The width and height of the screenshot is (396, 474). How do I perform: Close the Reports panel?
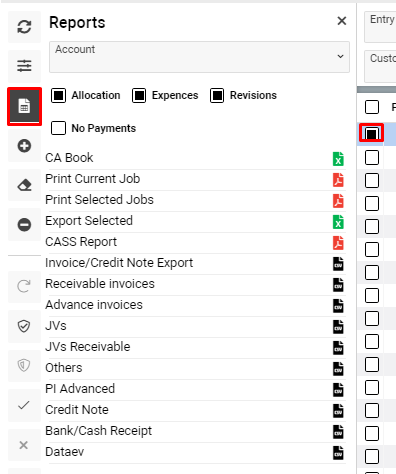(x=342, y=21)
